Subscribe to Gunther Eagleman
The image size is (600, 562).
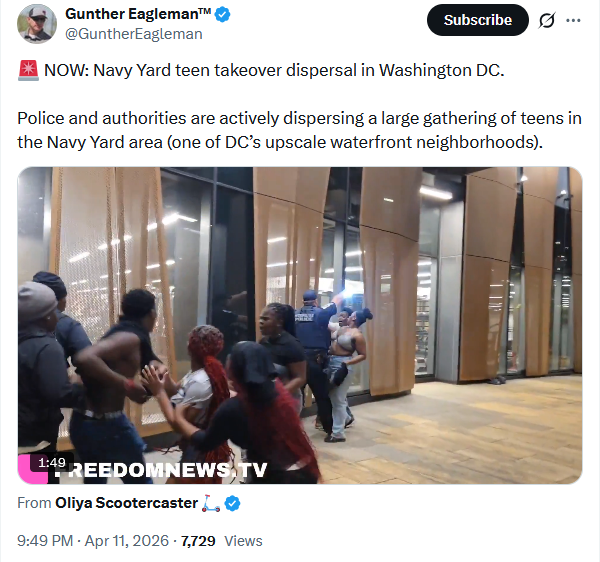(478, 20)
